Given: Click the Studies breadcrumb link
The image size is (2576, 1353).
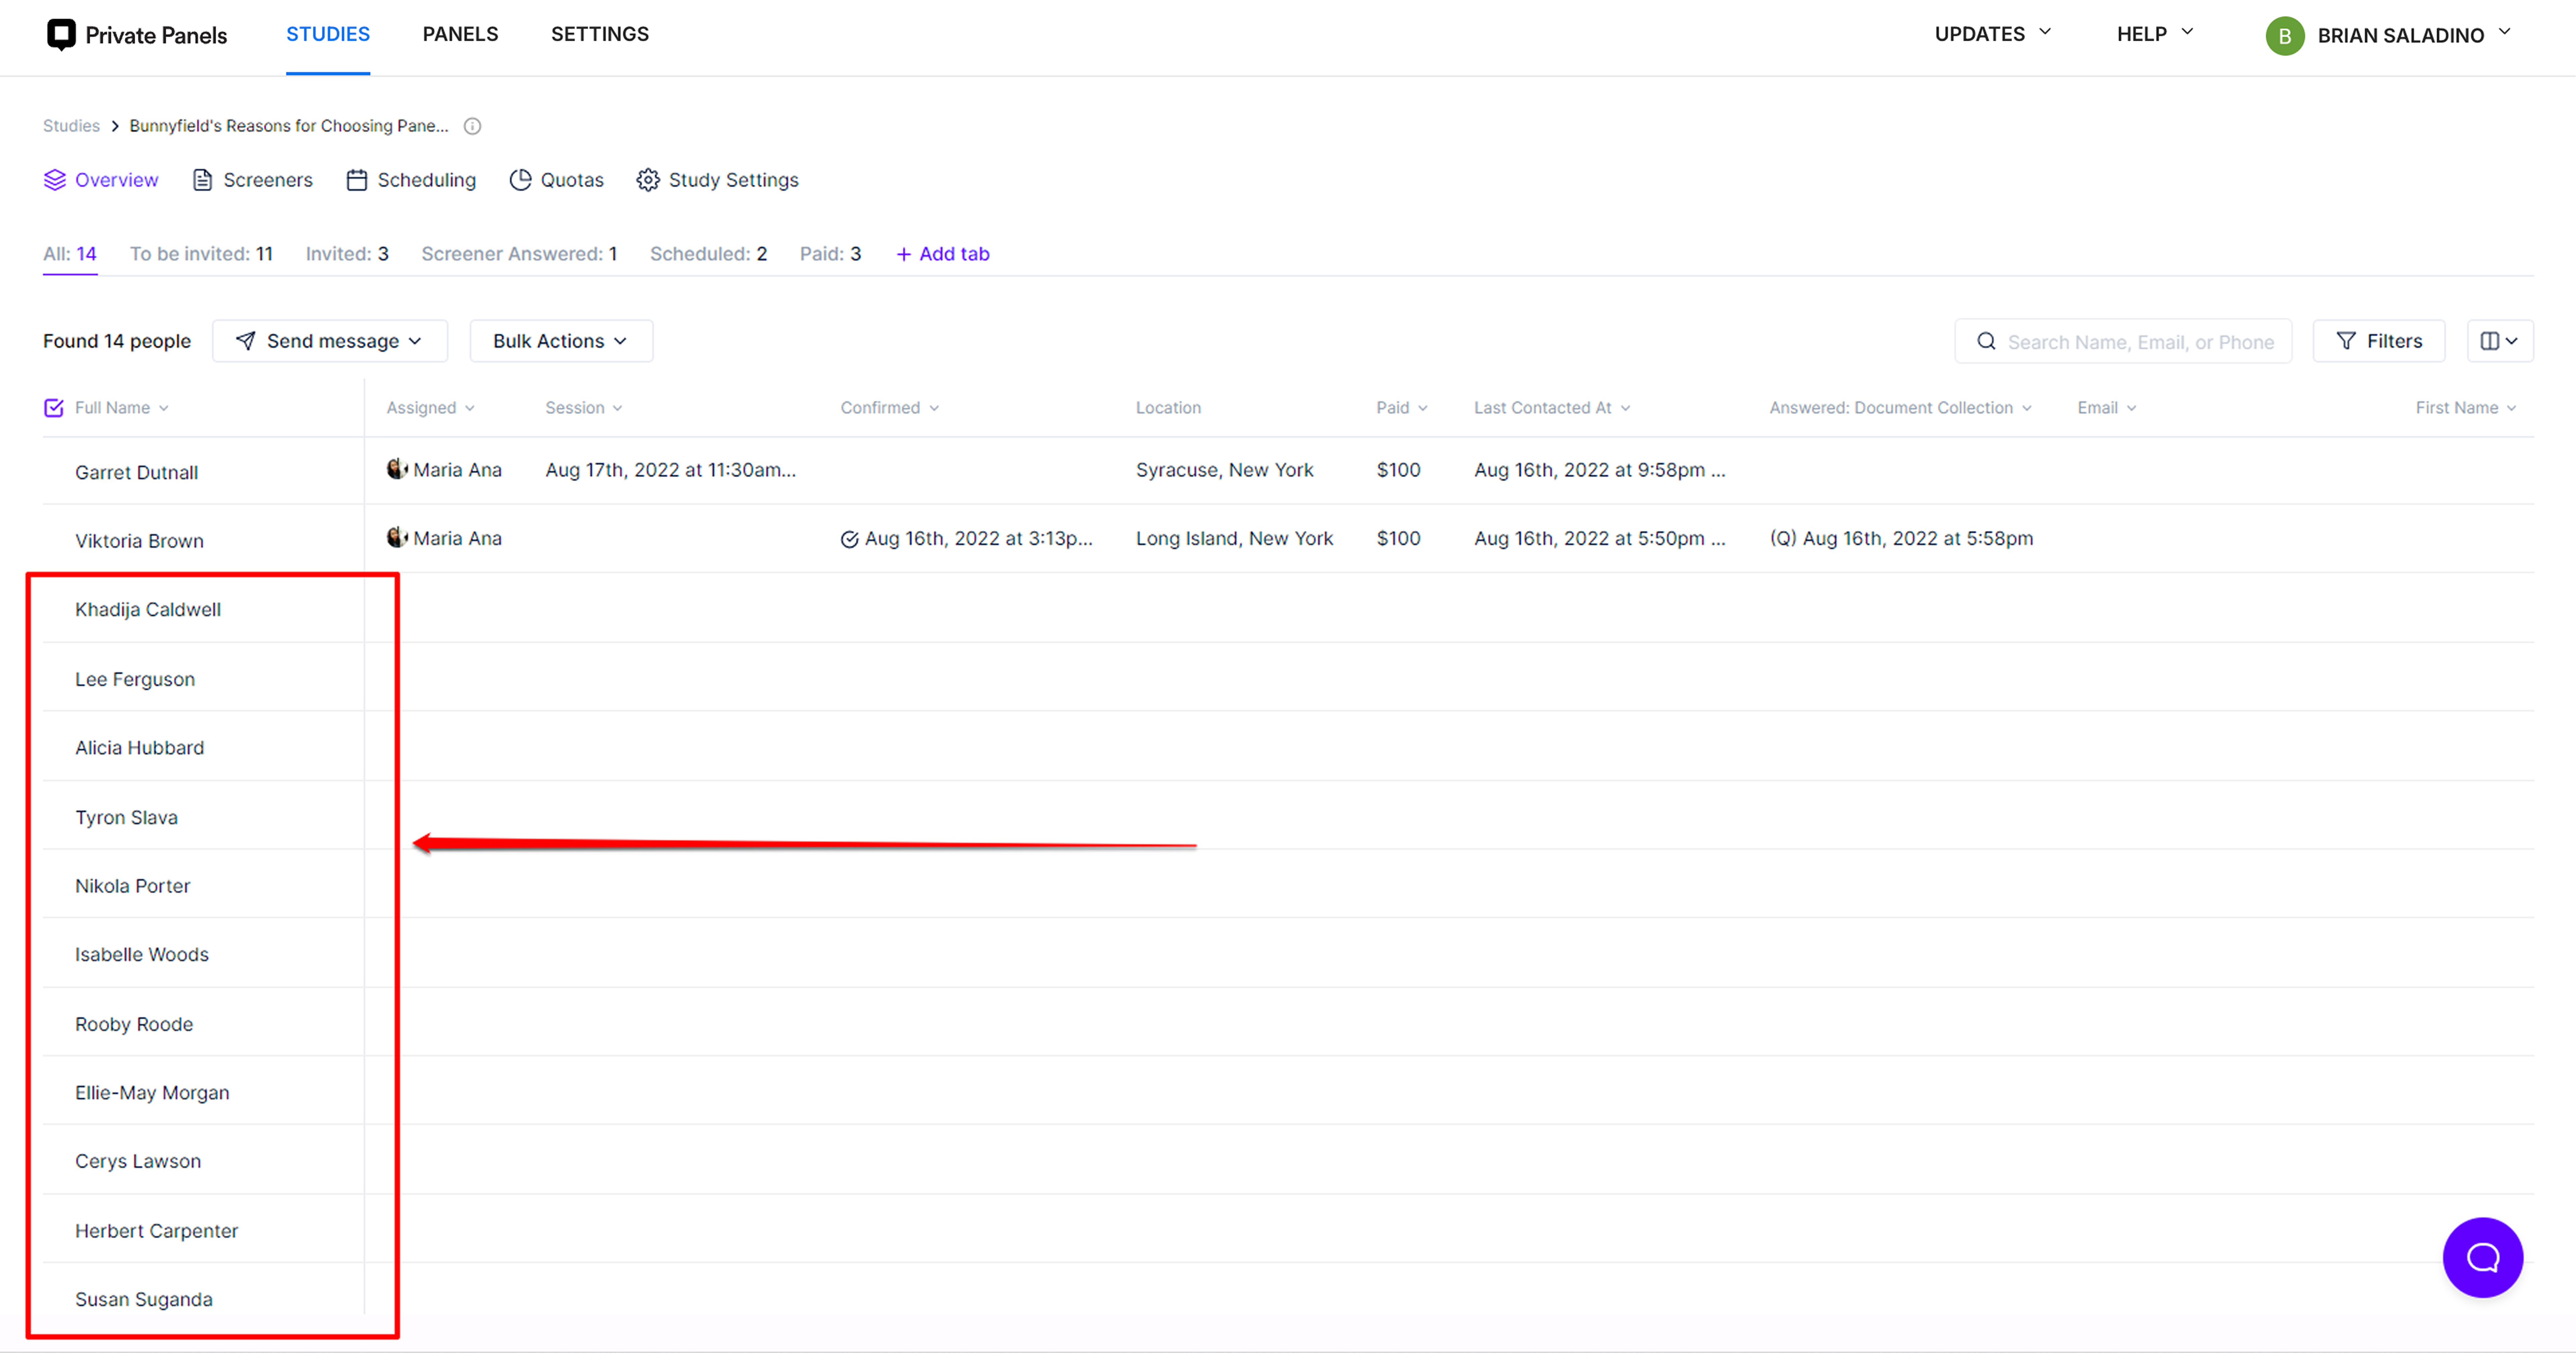Looking at the screenshot, I should tap(71, 126).
